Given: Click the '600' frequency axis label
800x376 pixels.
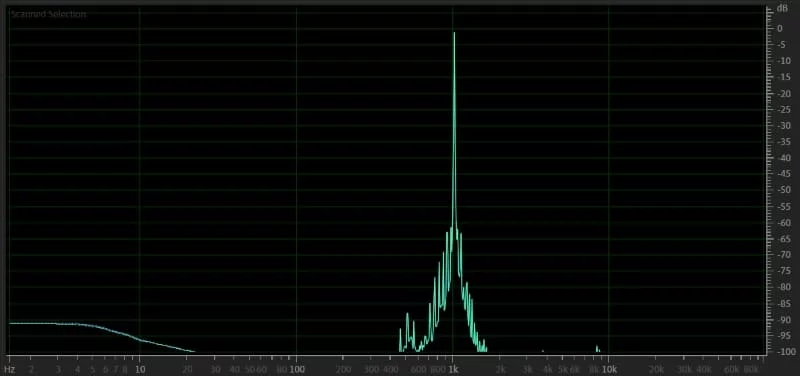Looking at the screenshot, I should coord(418,369).
